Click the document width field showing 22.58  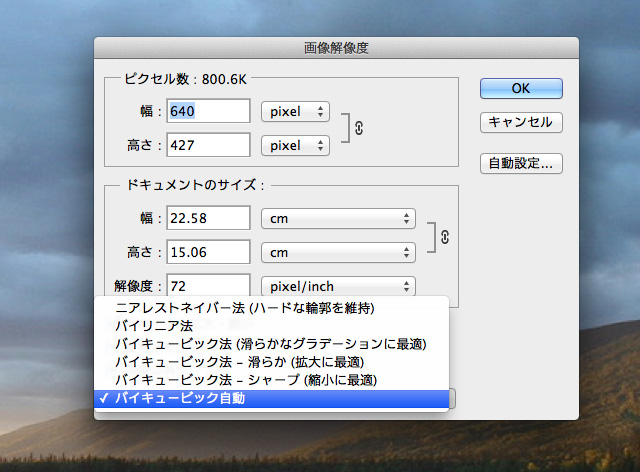pyautogui.click(x=209, y=217)
